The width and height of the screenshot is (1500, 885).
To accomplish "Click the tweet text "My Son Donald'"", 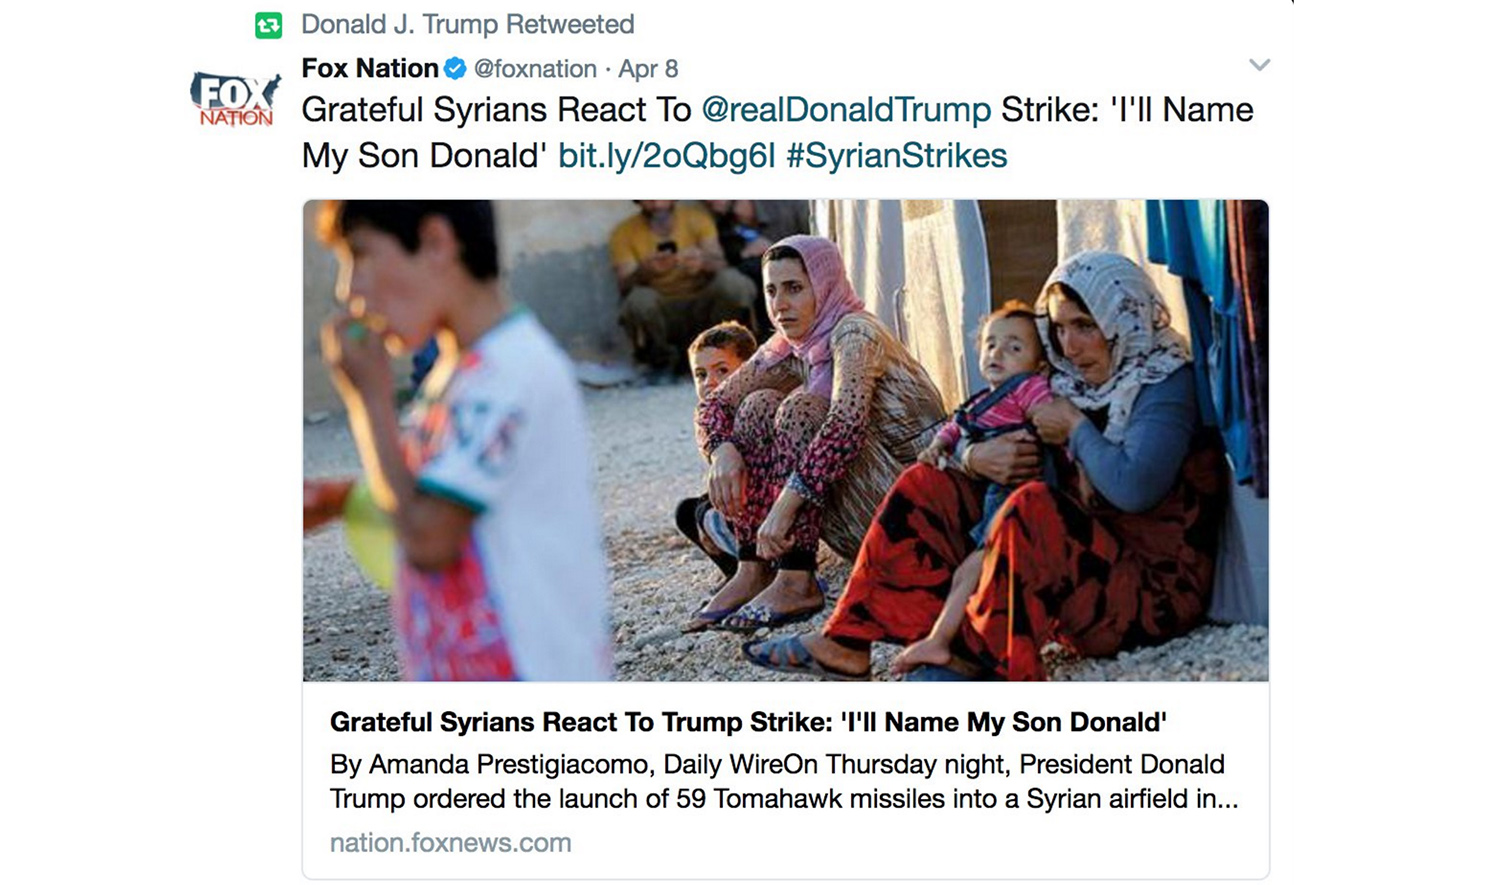I will click(x=424, y=156).
